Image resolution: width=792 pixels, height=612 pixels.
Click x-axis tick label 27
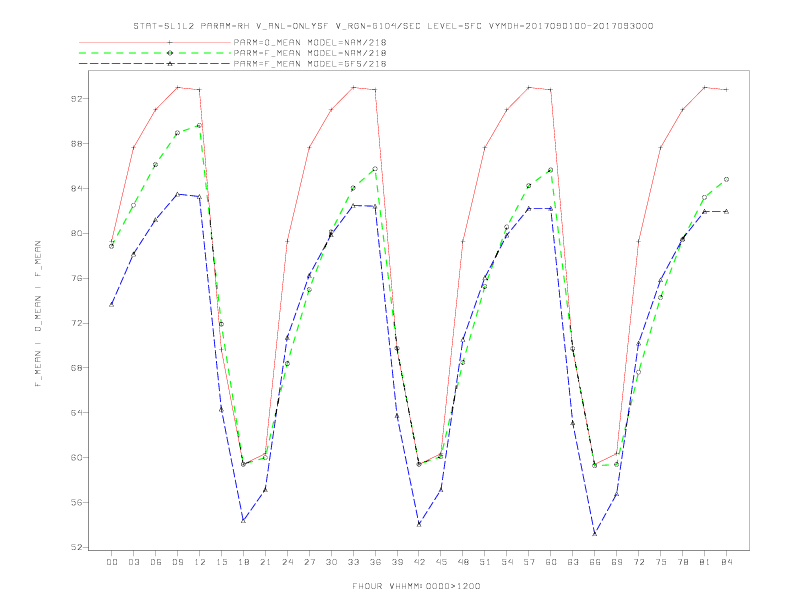(x=309, y=562)
